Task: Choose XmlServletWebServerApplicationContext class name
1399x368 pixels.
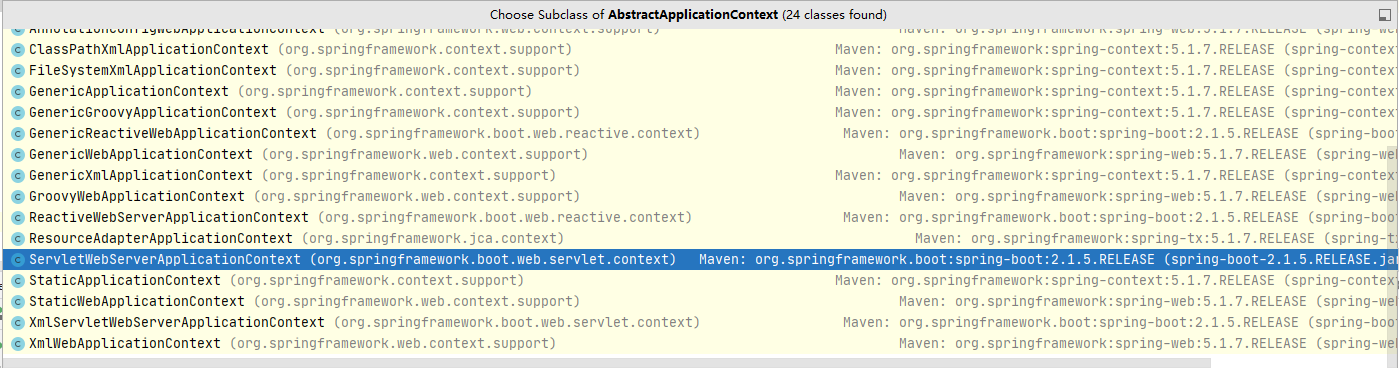Action: coord(177,322)
